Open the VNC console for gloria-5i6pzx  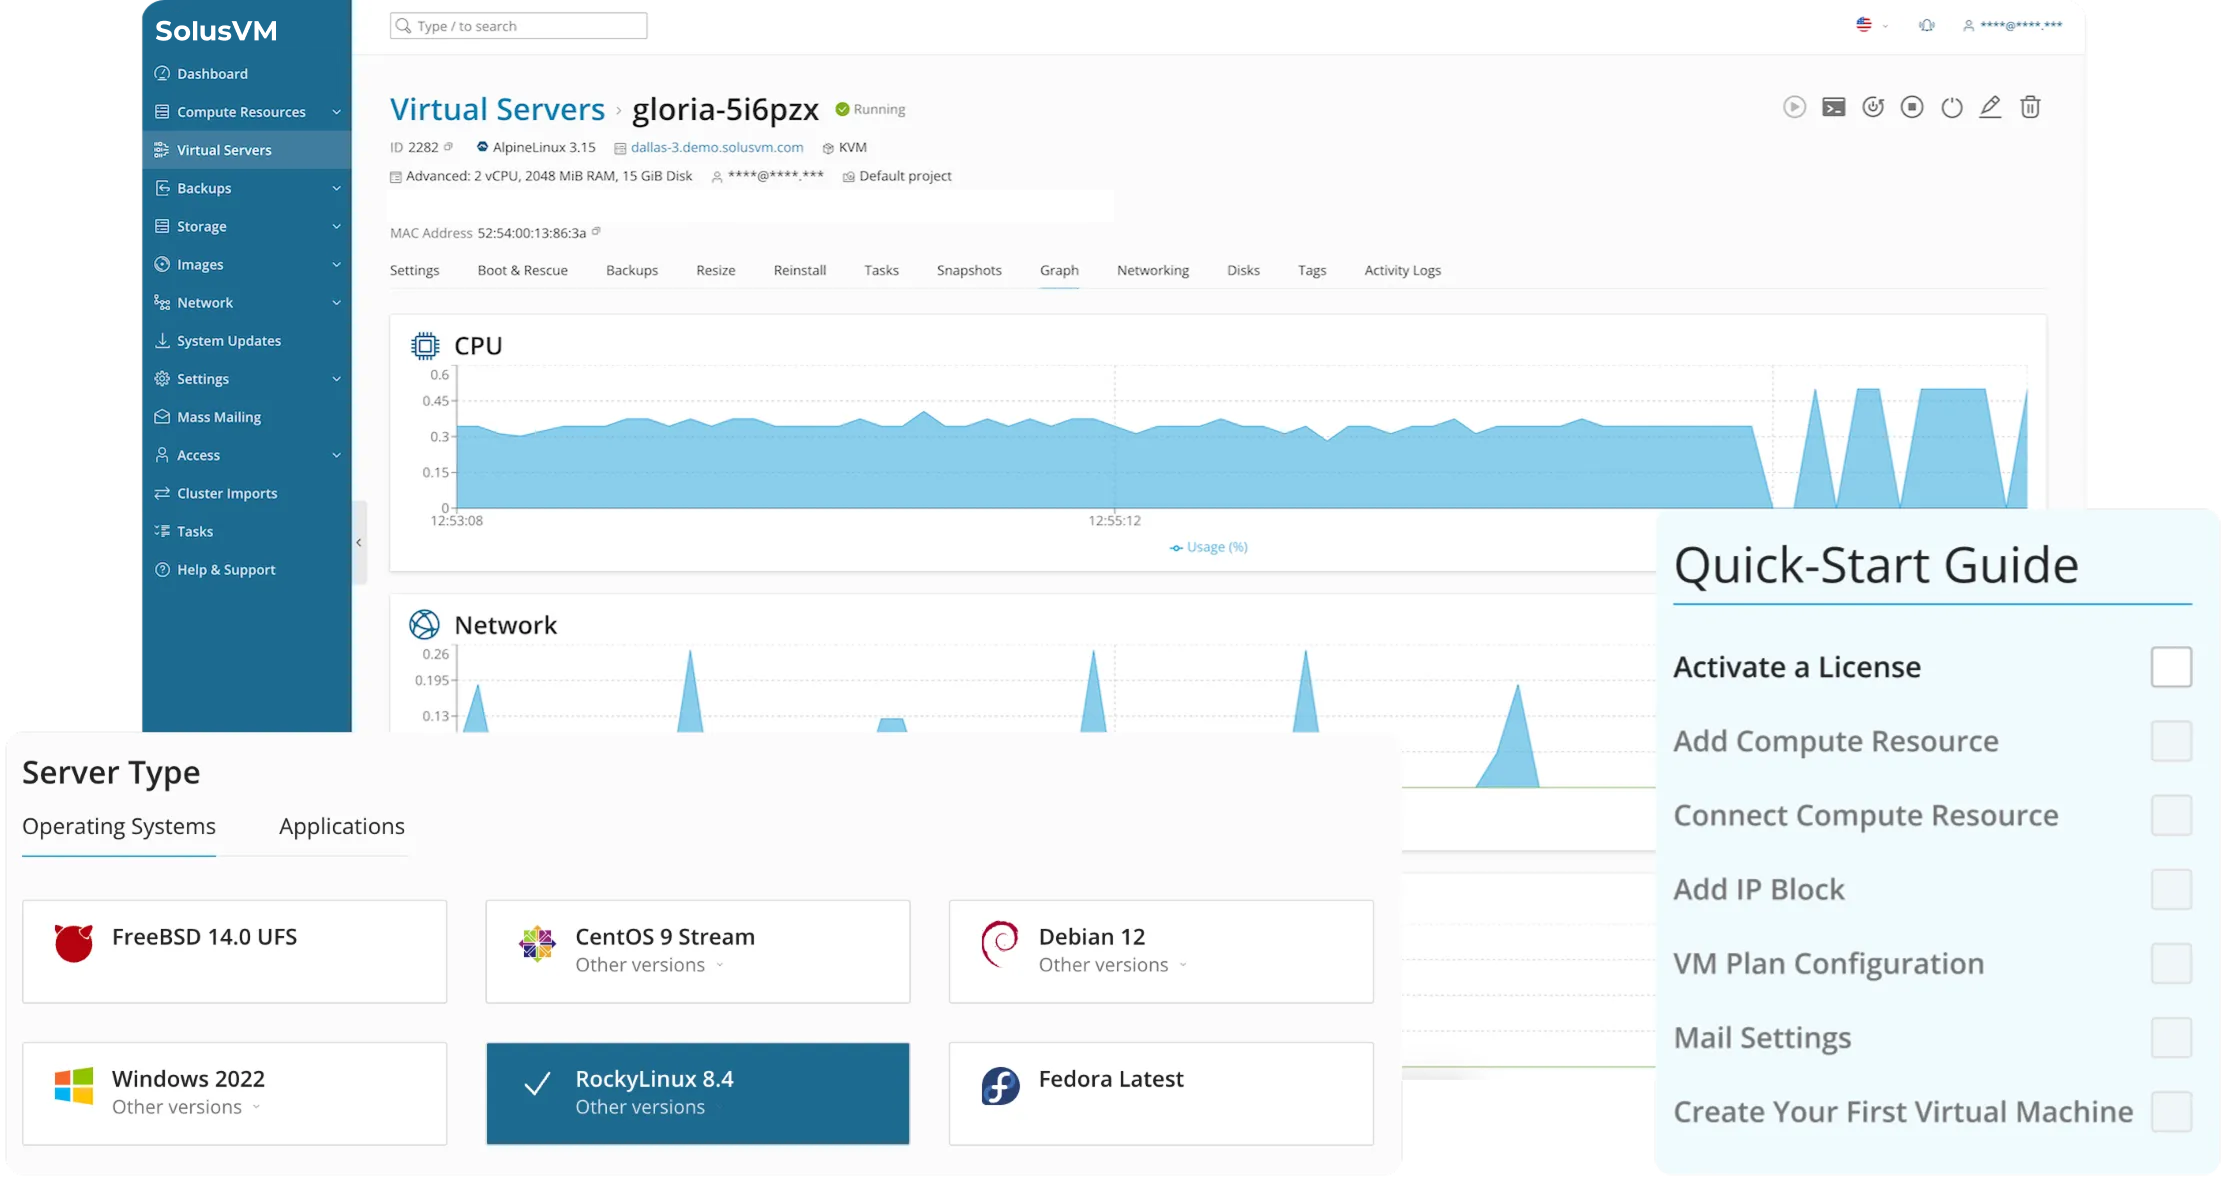click(x=1833, y=107)
